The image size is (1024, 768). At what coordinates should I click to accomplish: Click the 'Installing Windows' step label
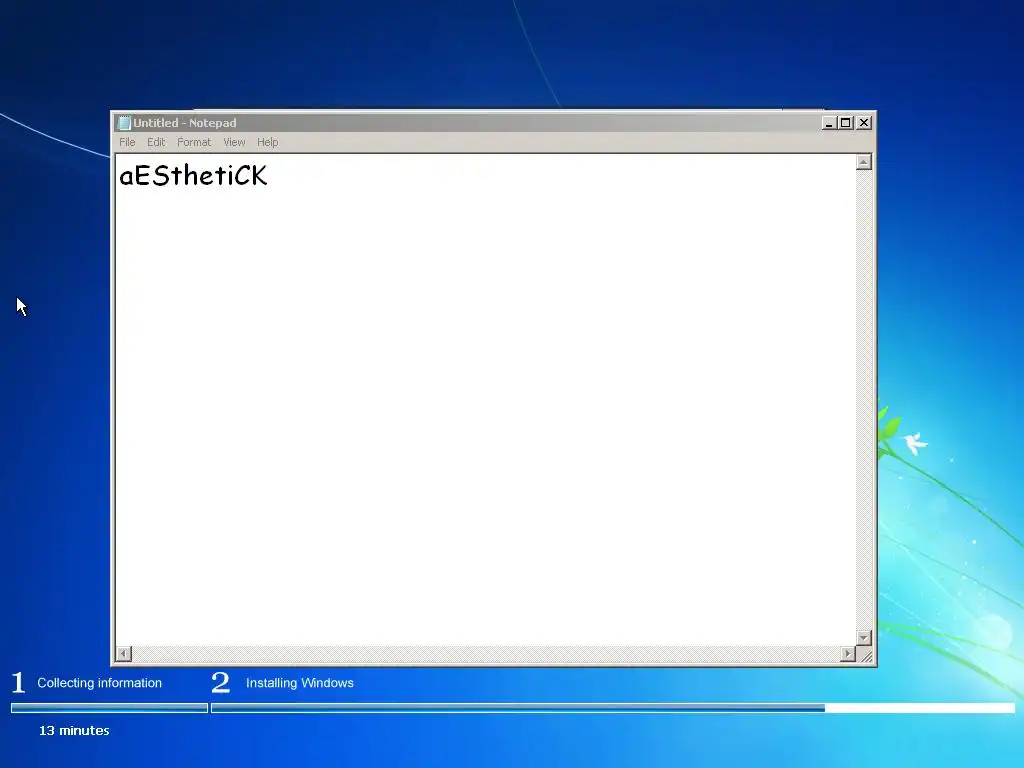point(300,682)
